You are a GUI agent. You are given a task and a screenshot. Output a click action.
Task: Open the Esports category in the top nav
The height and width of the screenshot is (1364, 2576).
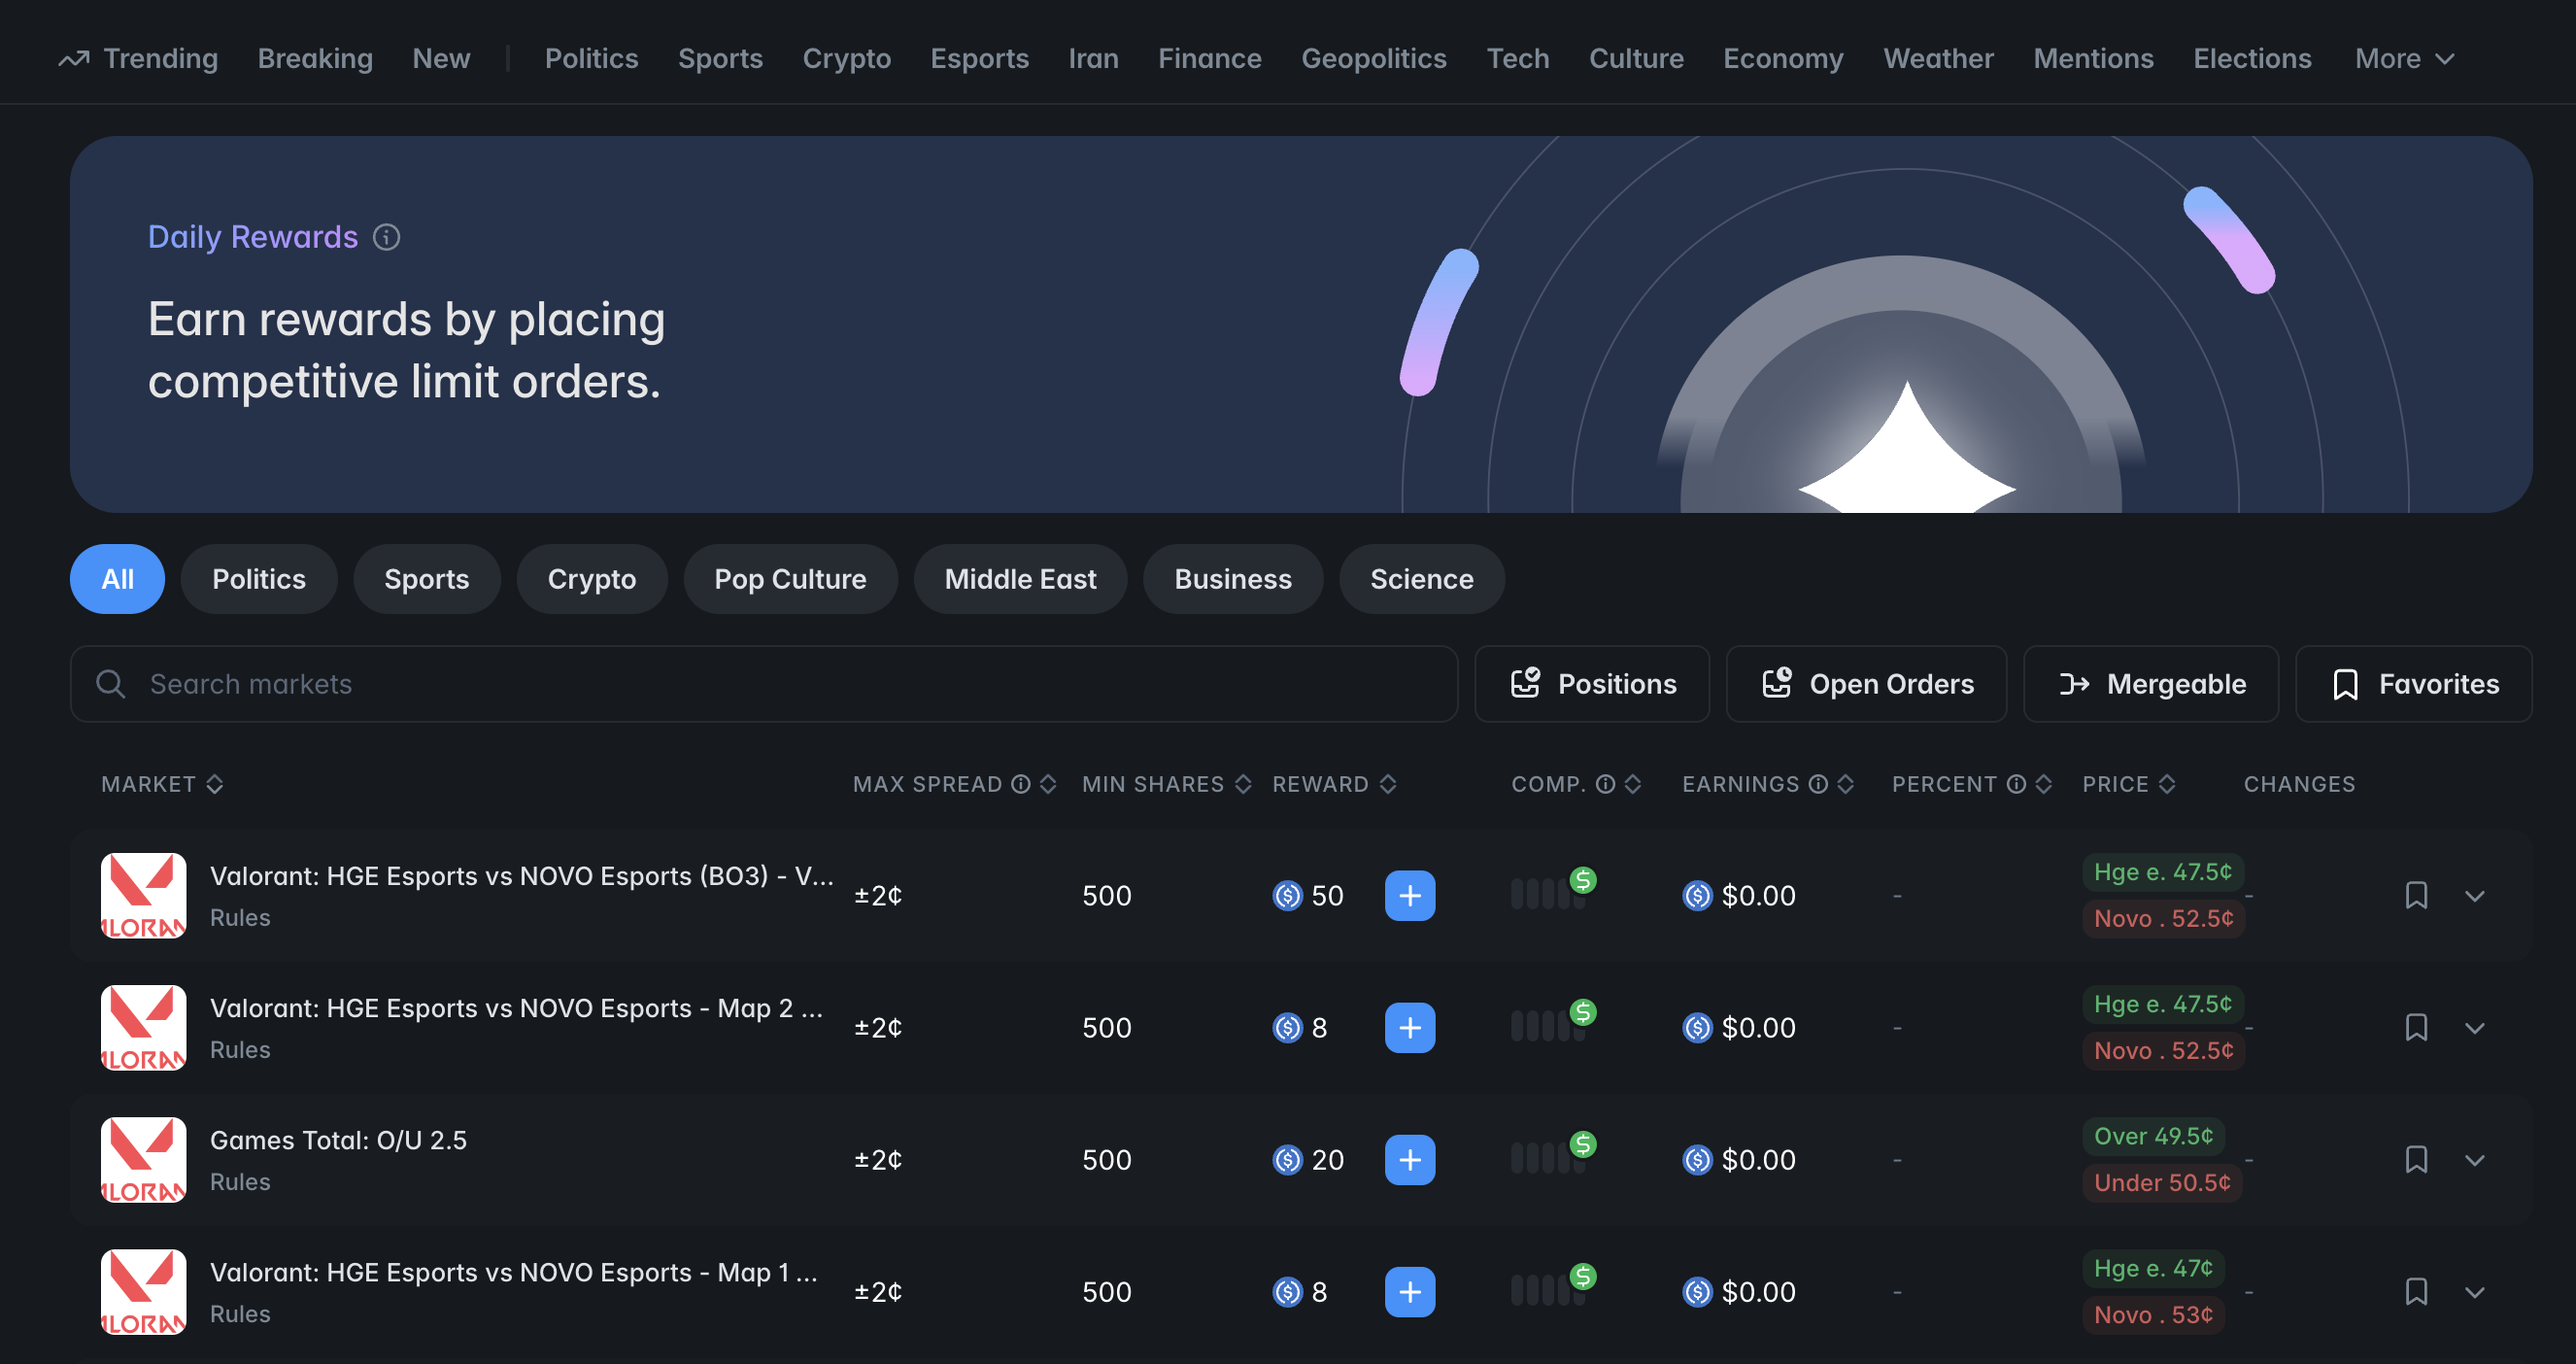tap(979, 59)
